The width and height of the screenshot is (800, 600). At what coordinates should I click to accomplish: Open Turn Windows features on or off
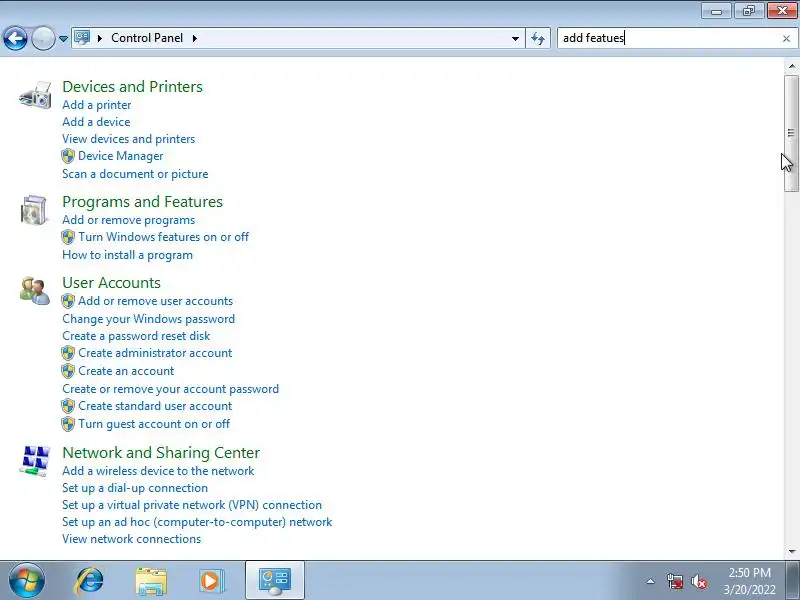point(163,237)
